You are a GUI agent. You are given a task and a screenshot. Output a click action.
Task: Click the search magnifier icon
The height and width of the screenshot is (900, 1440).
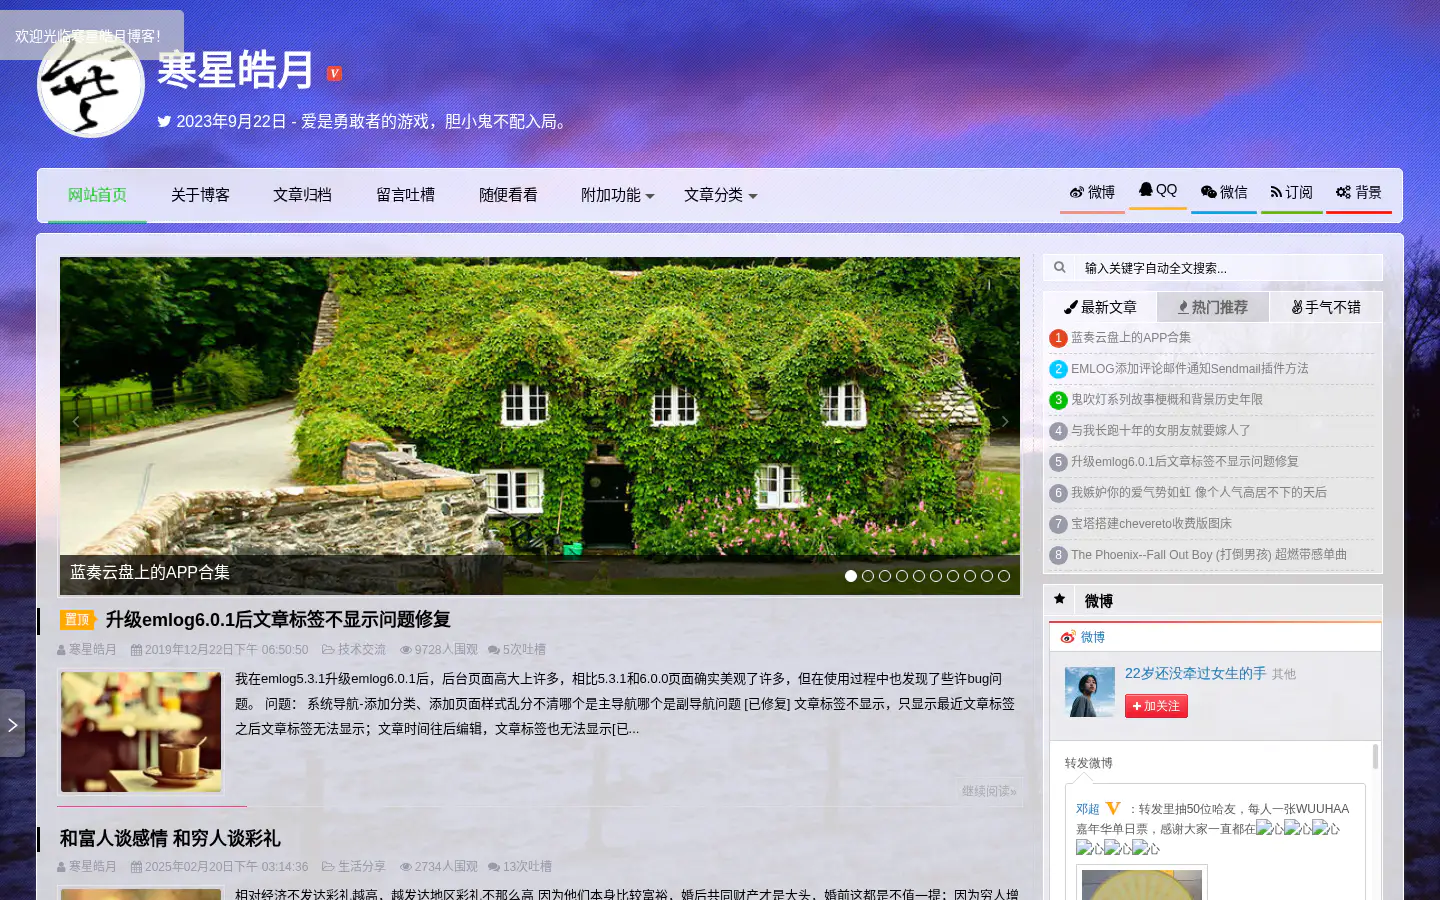click(1060, 267)
